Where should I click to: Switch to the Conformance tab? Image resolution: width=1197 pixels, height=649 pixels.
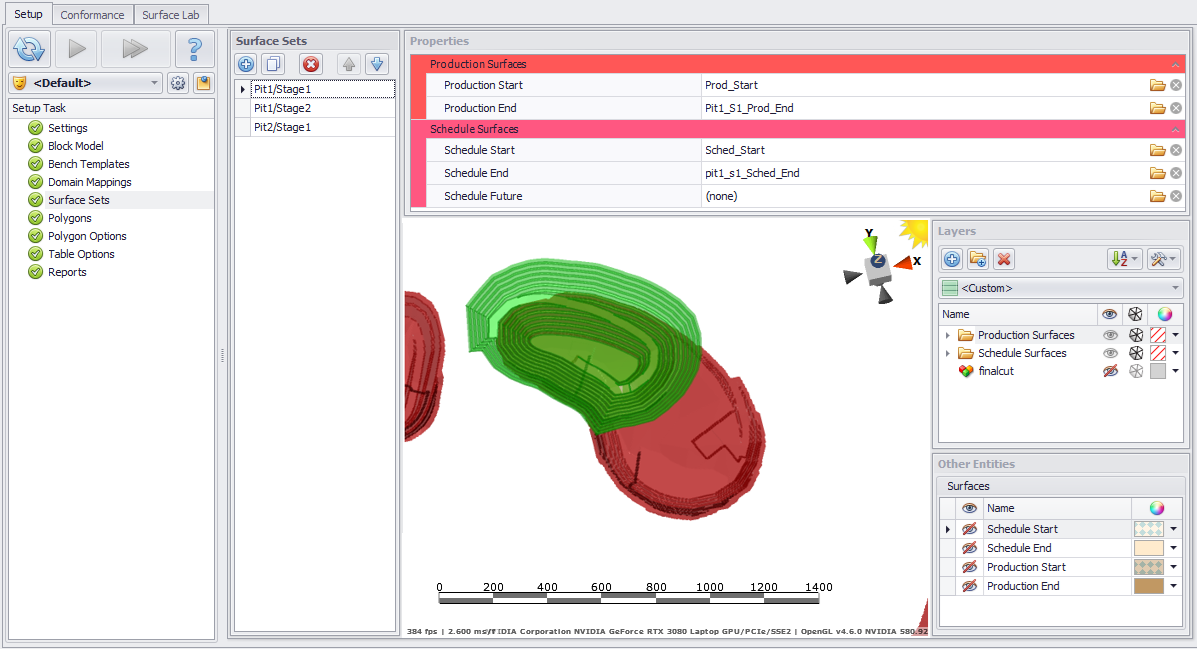[92, 15]
